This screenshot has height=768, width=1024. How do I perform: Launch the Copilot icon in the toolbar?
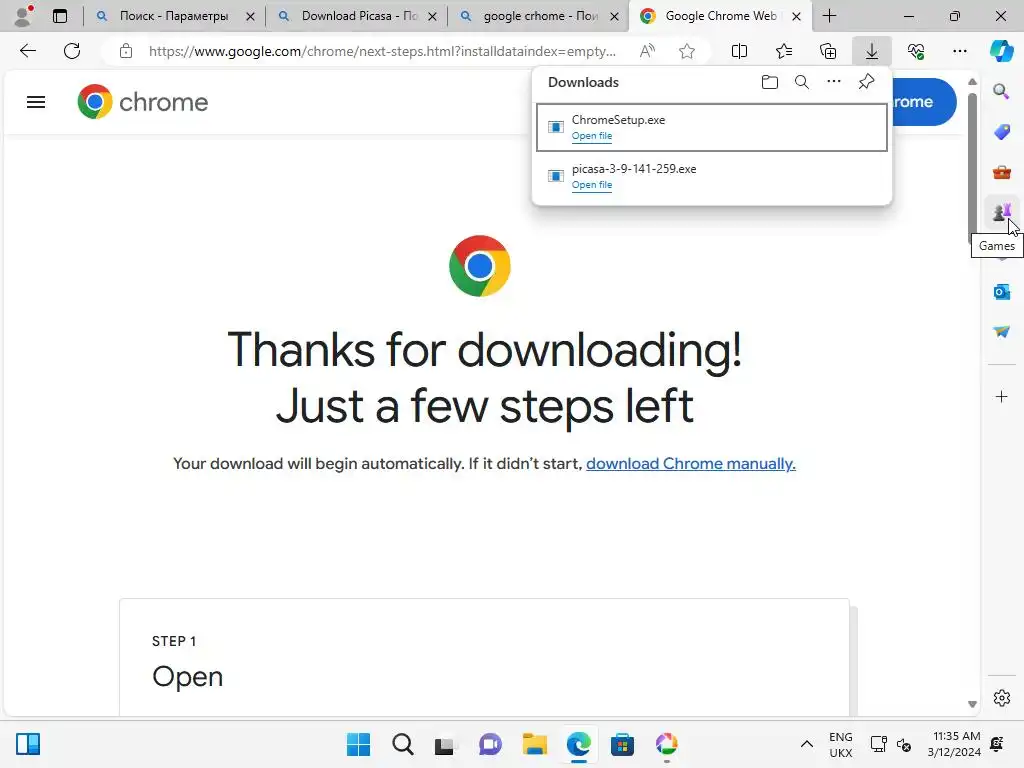(x=1002, y=51)
